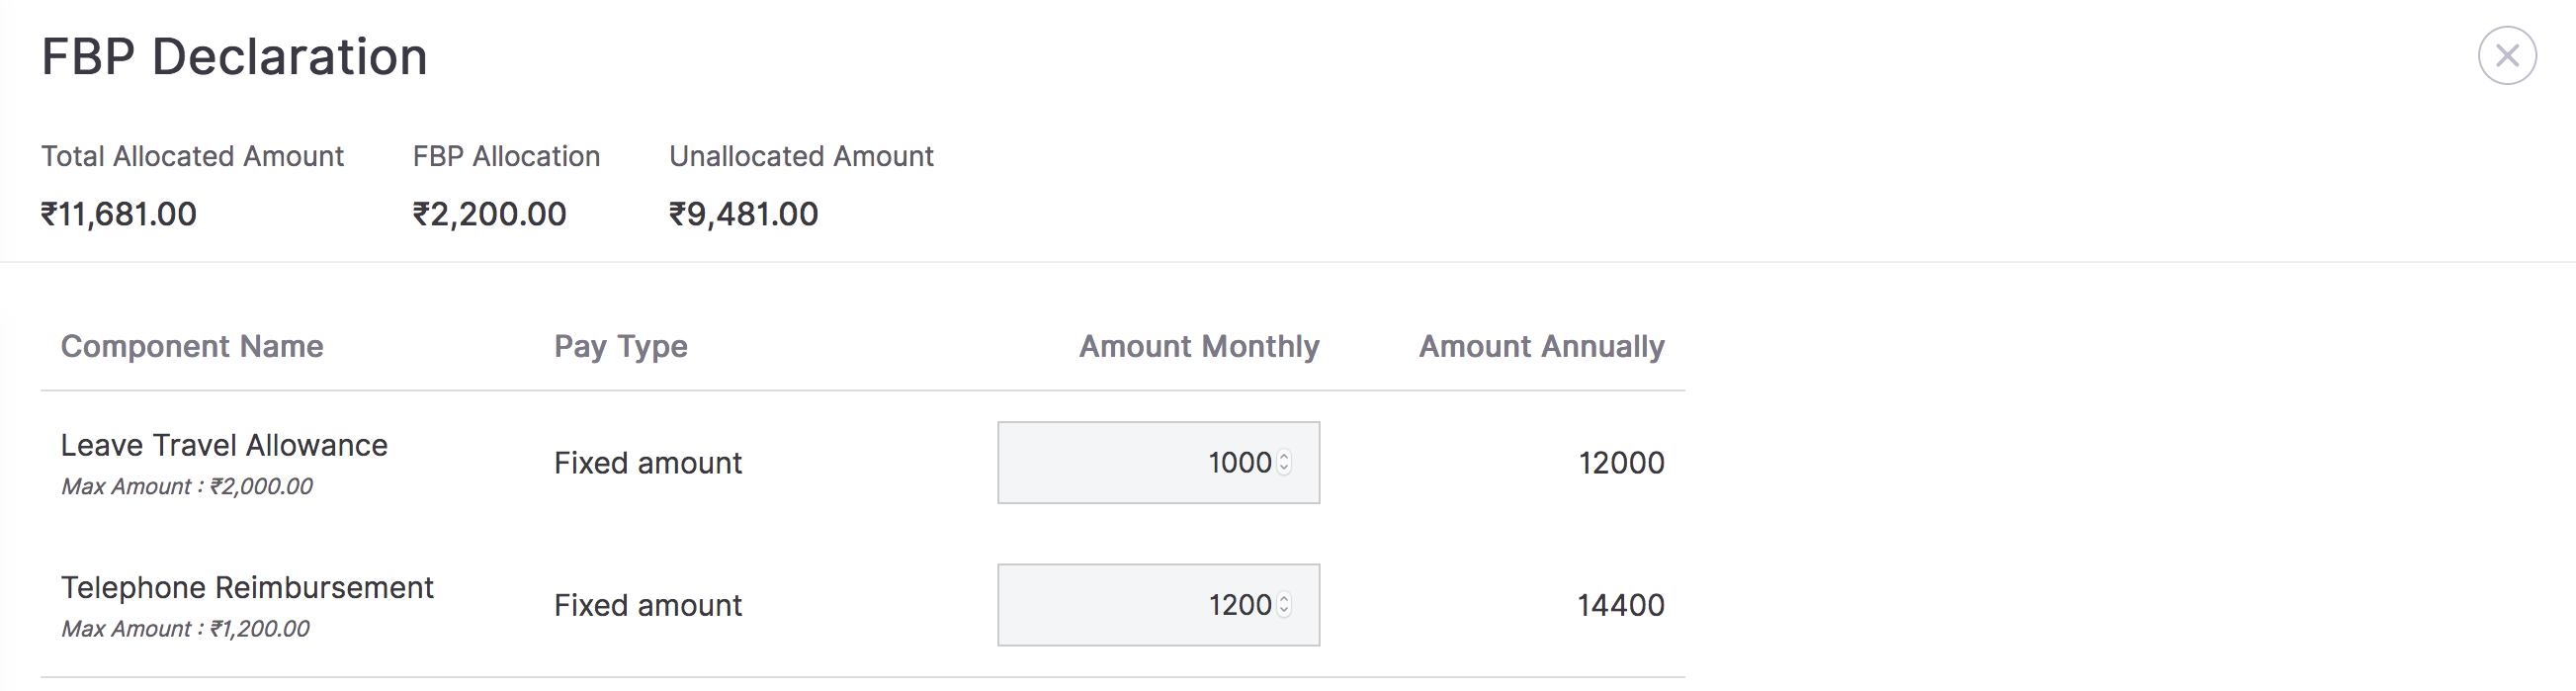Select the Telephone Reimbursement component name
The image size is (2576, 691).
(247, 587)
